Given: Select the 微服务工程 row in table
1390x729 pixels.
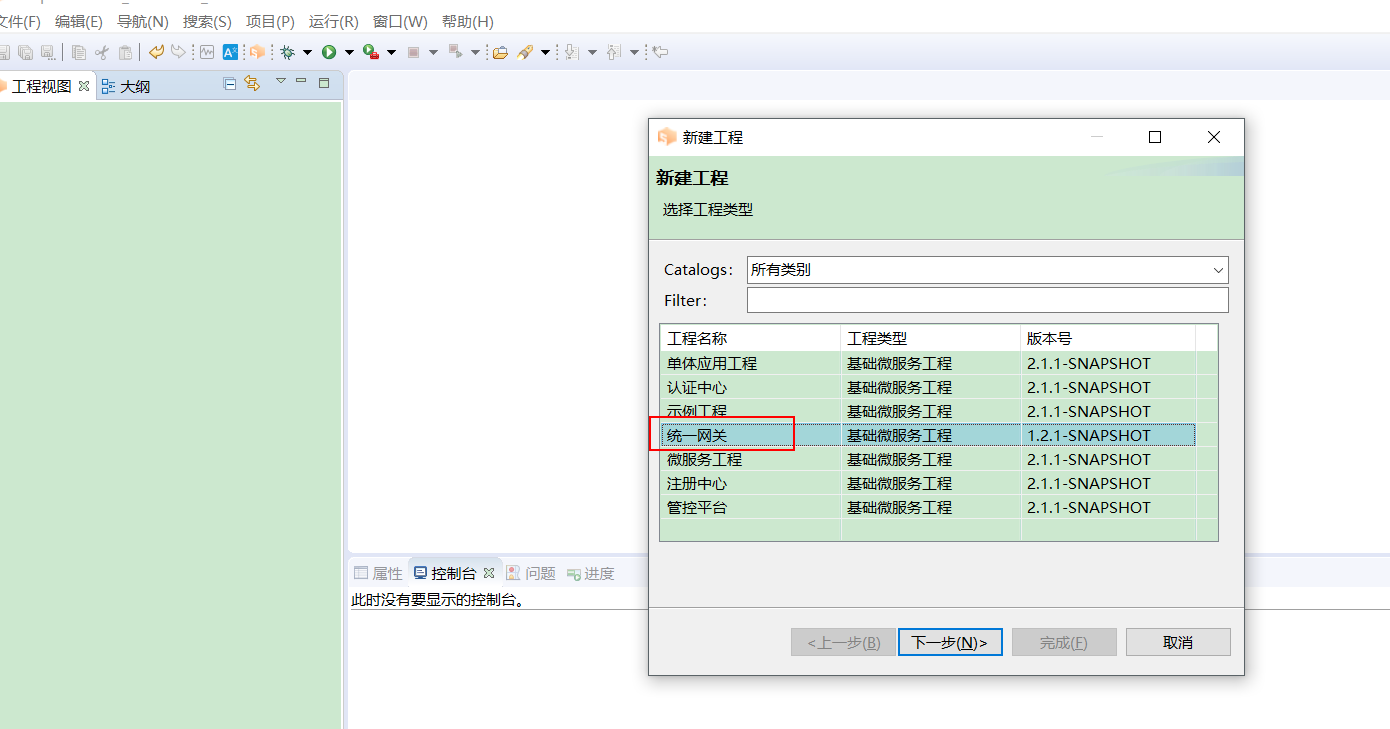Looking at the screenshot, I should 705,460.
